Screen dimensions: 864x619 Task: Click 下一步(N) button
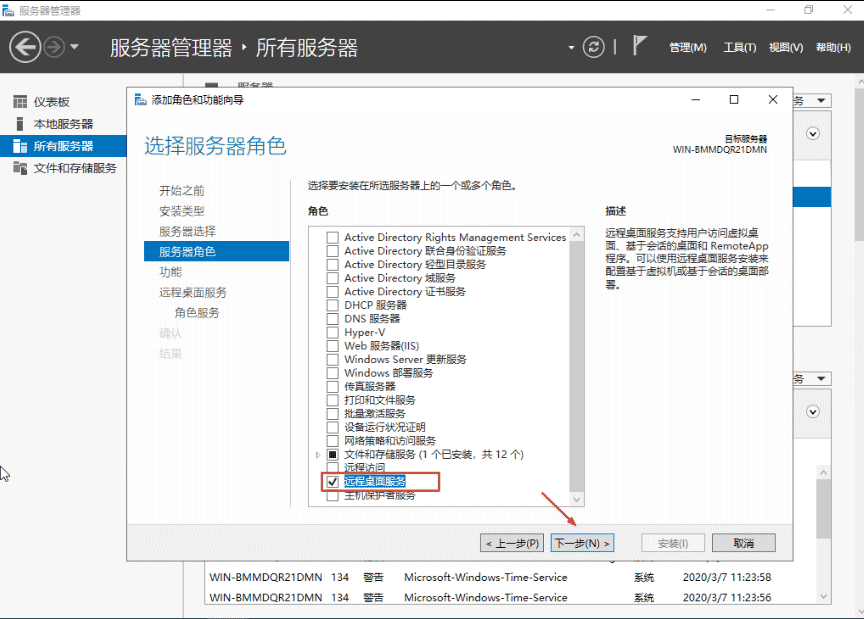[582, 543]
